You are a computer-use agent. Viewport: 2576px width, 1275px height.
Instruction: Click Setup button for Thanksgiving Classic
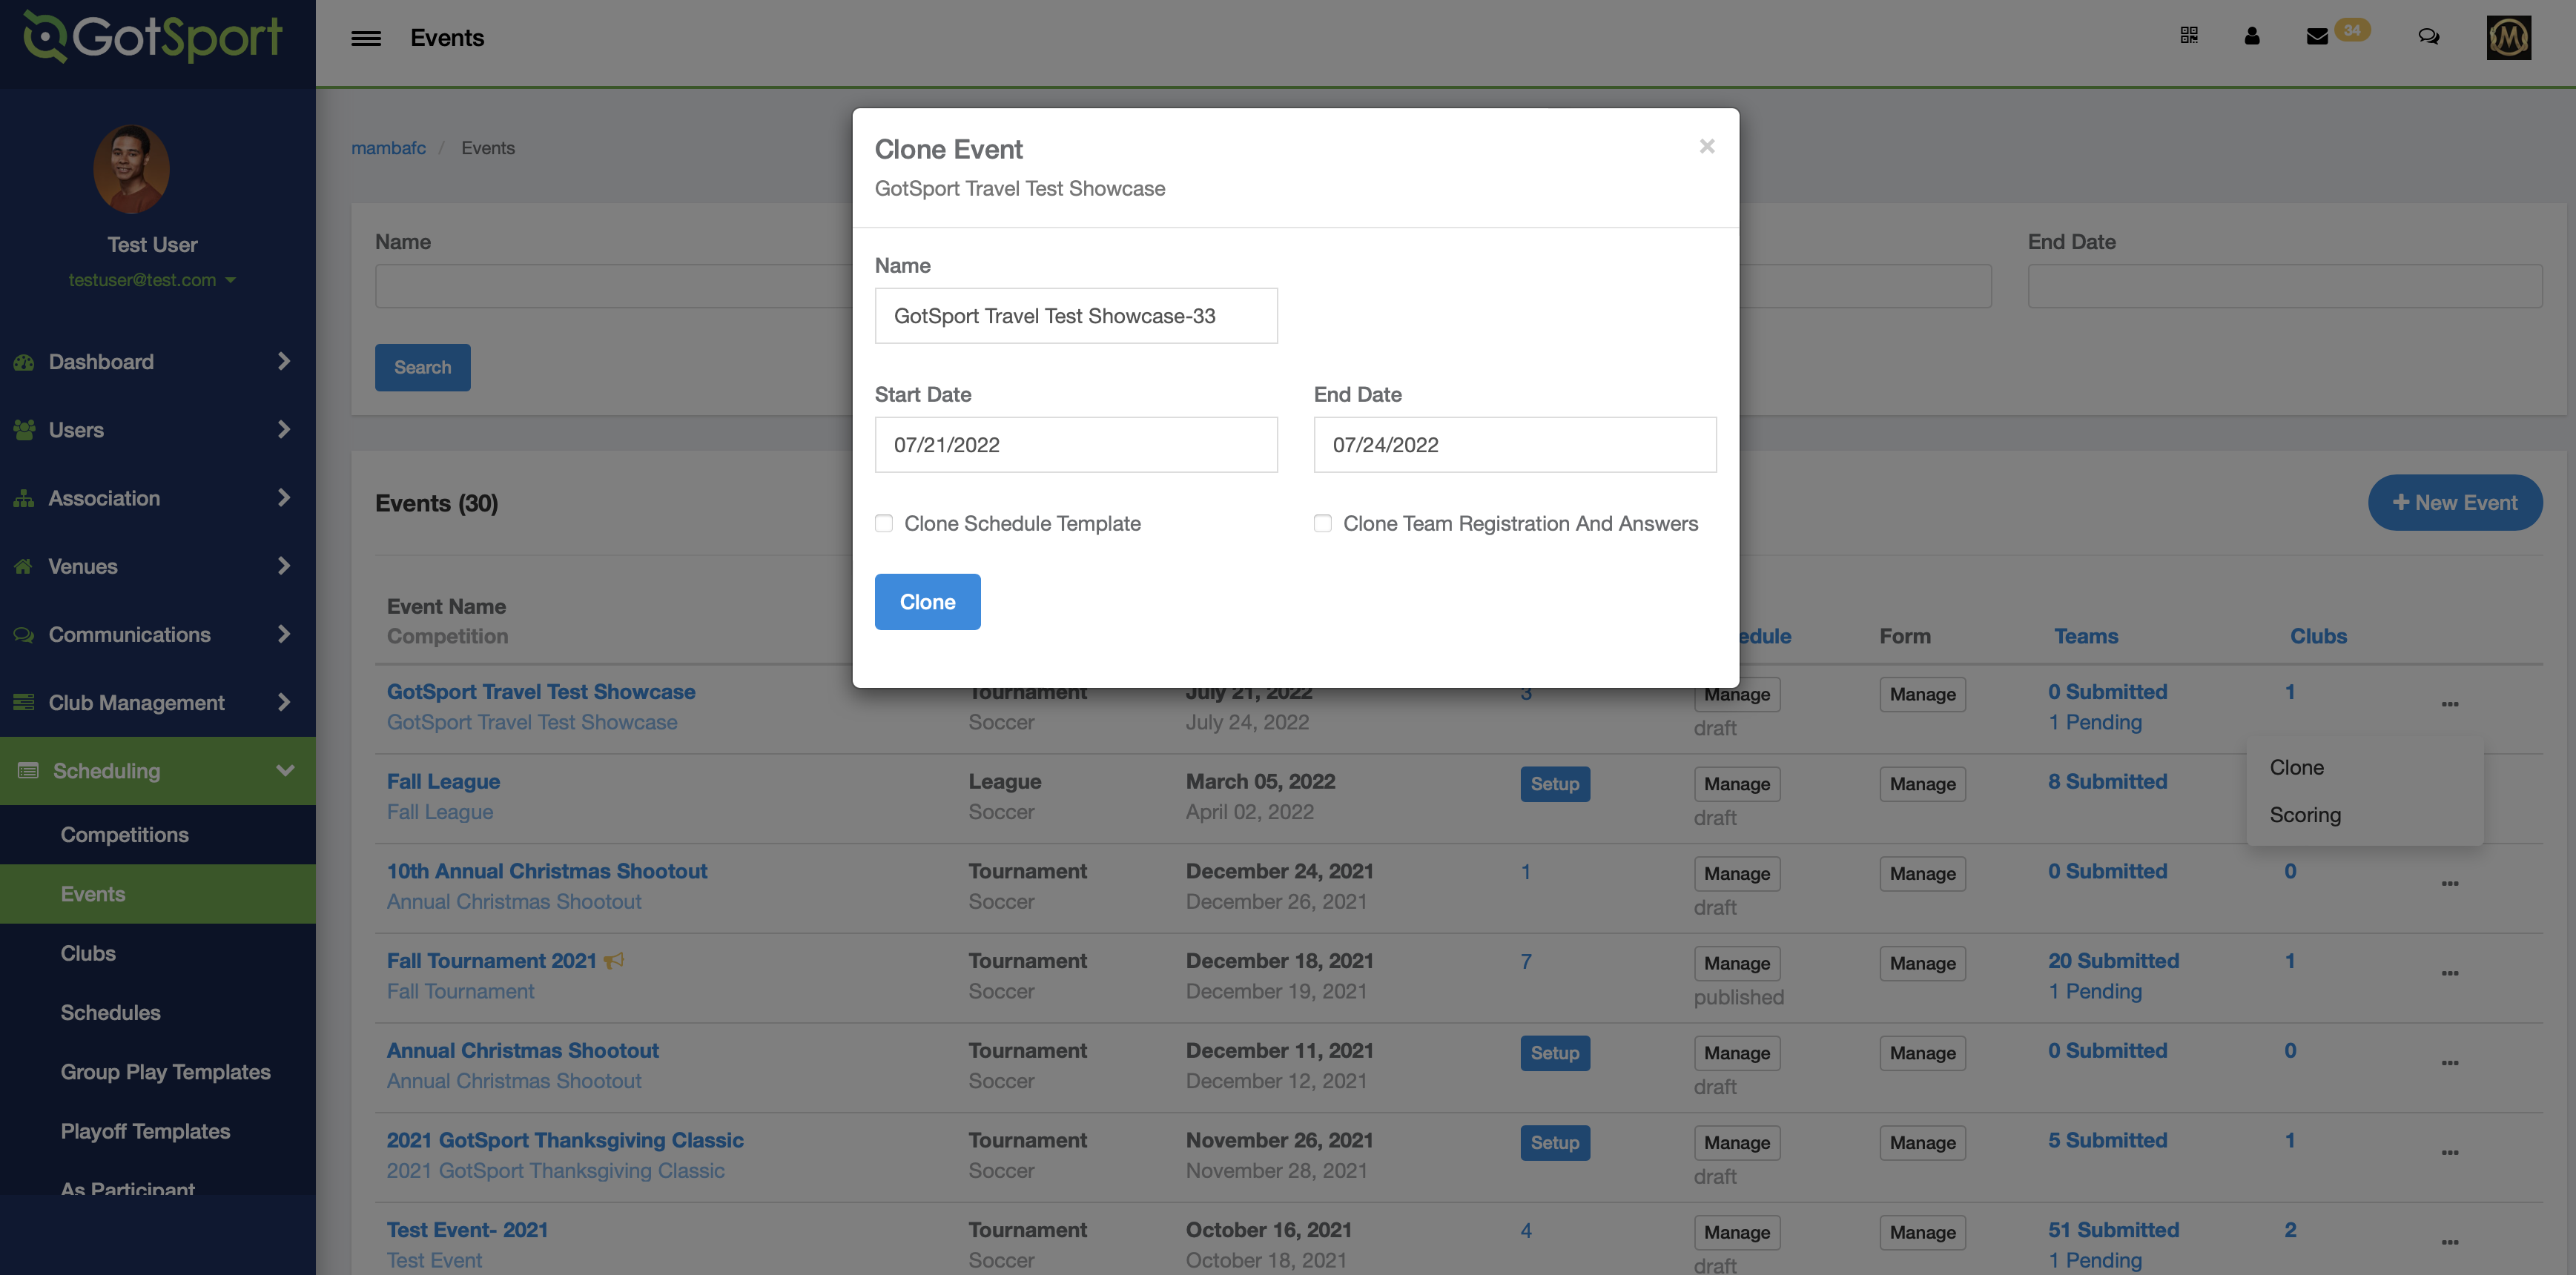[x=1555, y=1143]
